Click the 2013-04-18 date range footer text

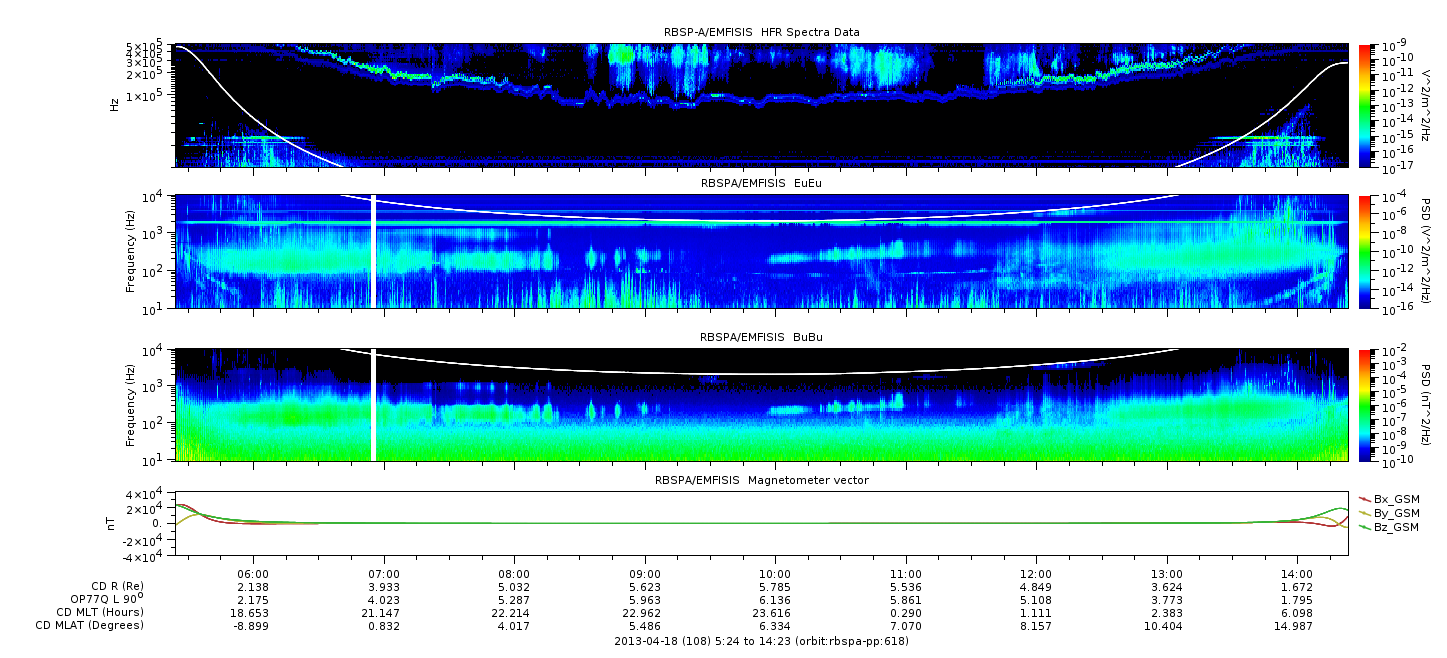point(761,640)
